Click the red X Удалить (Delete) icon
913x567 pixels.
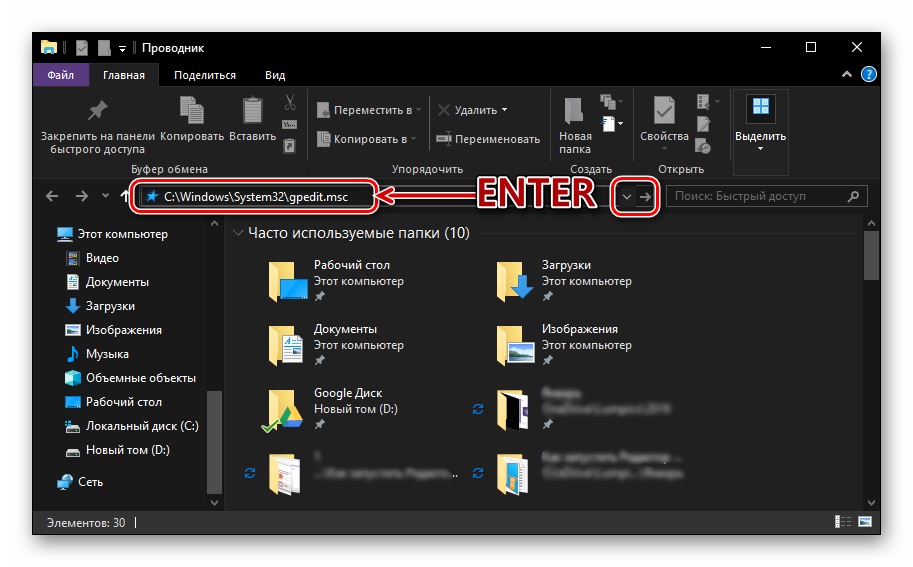[444, 110]
